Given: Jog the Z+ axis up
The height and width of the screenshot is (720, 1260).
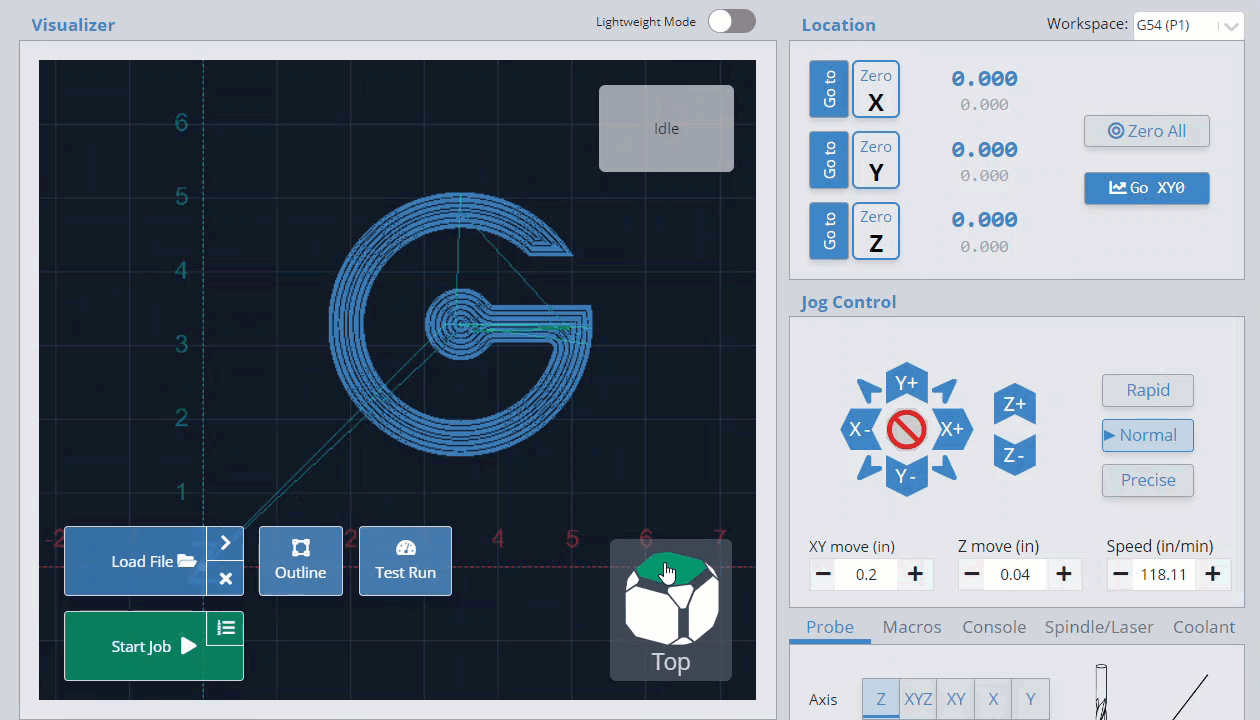Looking at the screenshot, I should [1015, 405].
